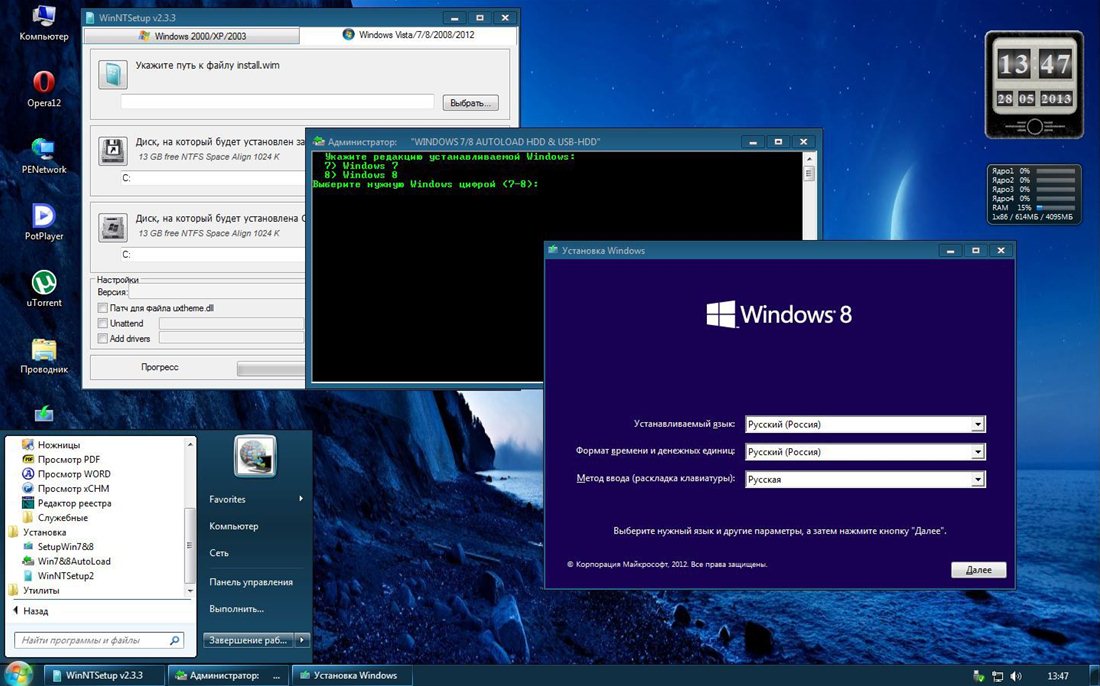Switch to Windows 2000/XP/2003 tab

tap(192, 36)
